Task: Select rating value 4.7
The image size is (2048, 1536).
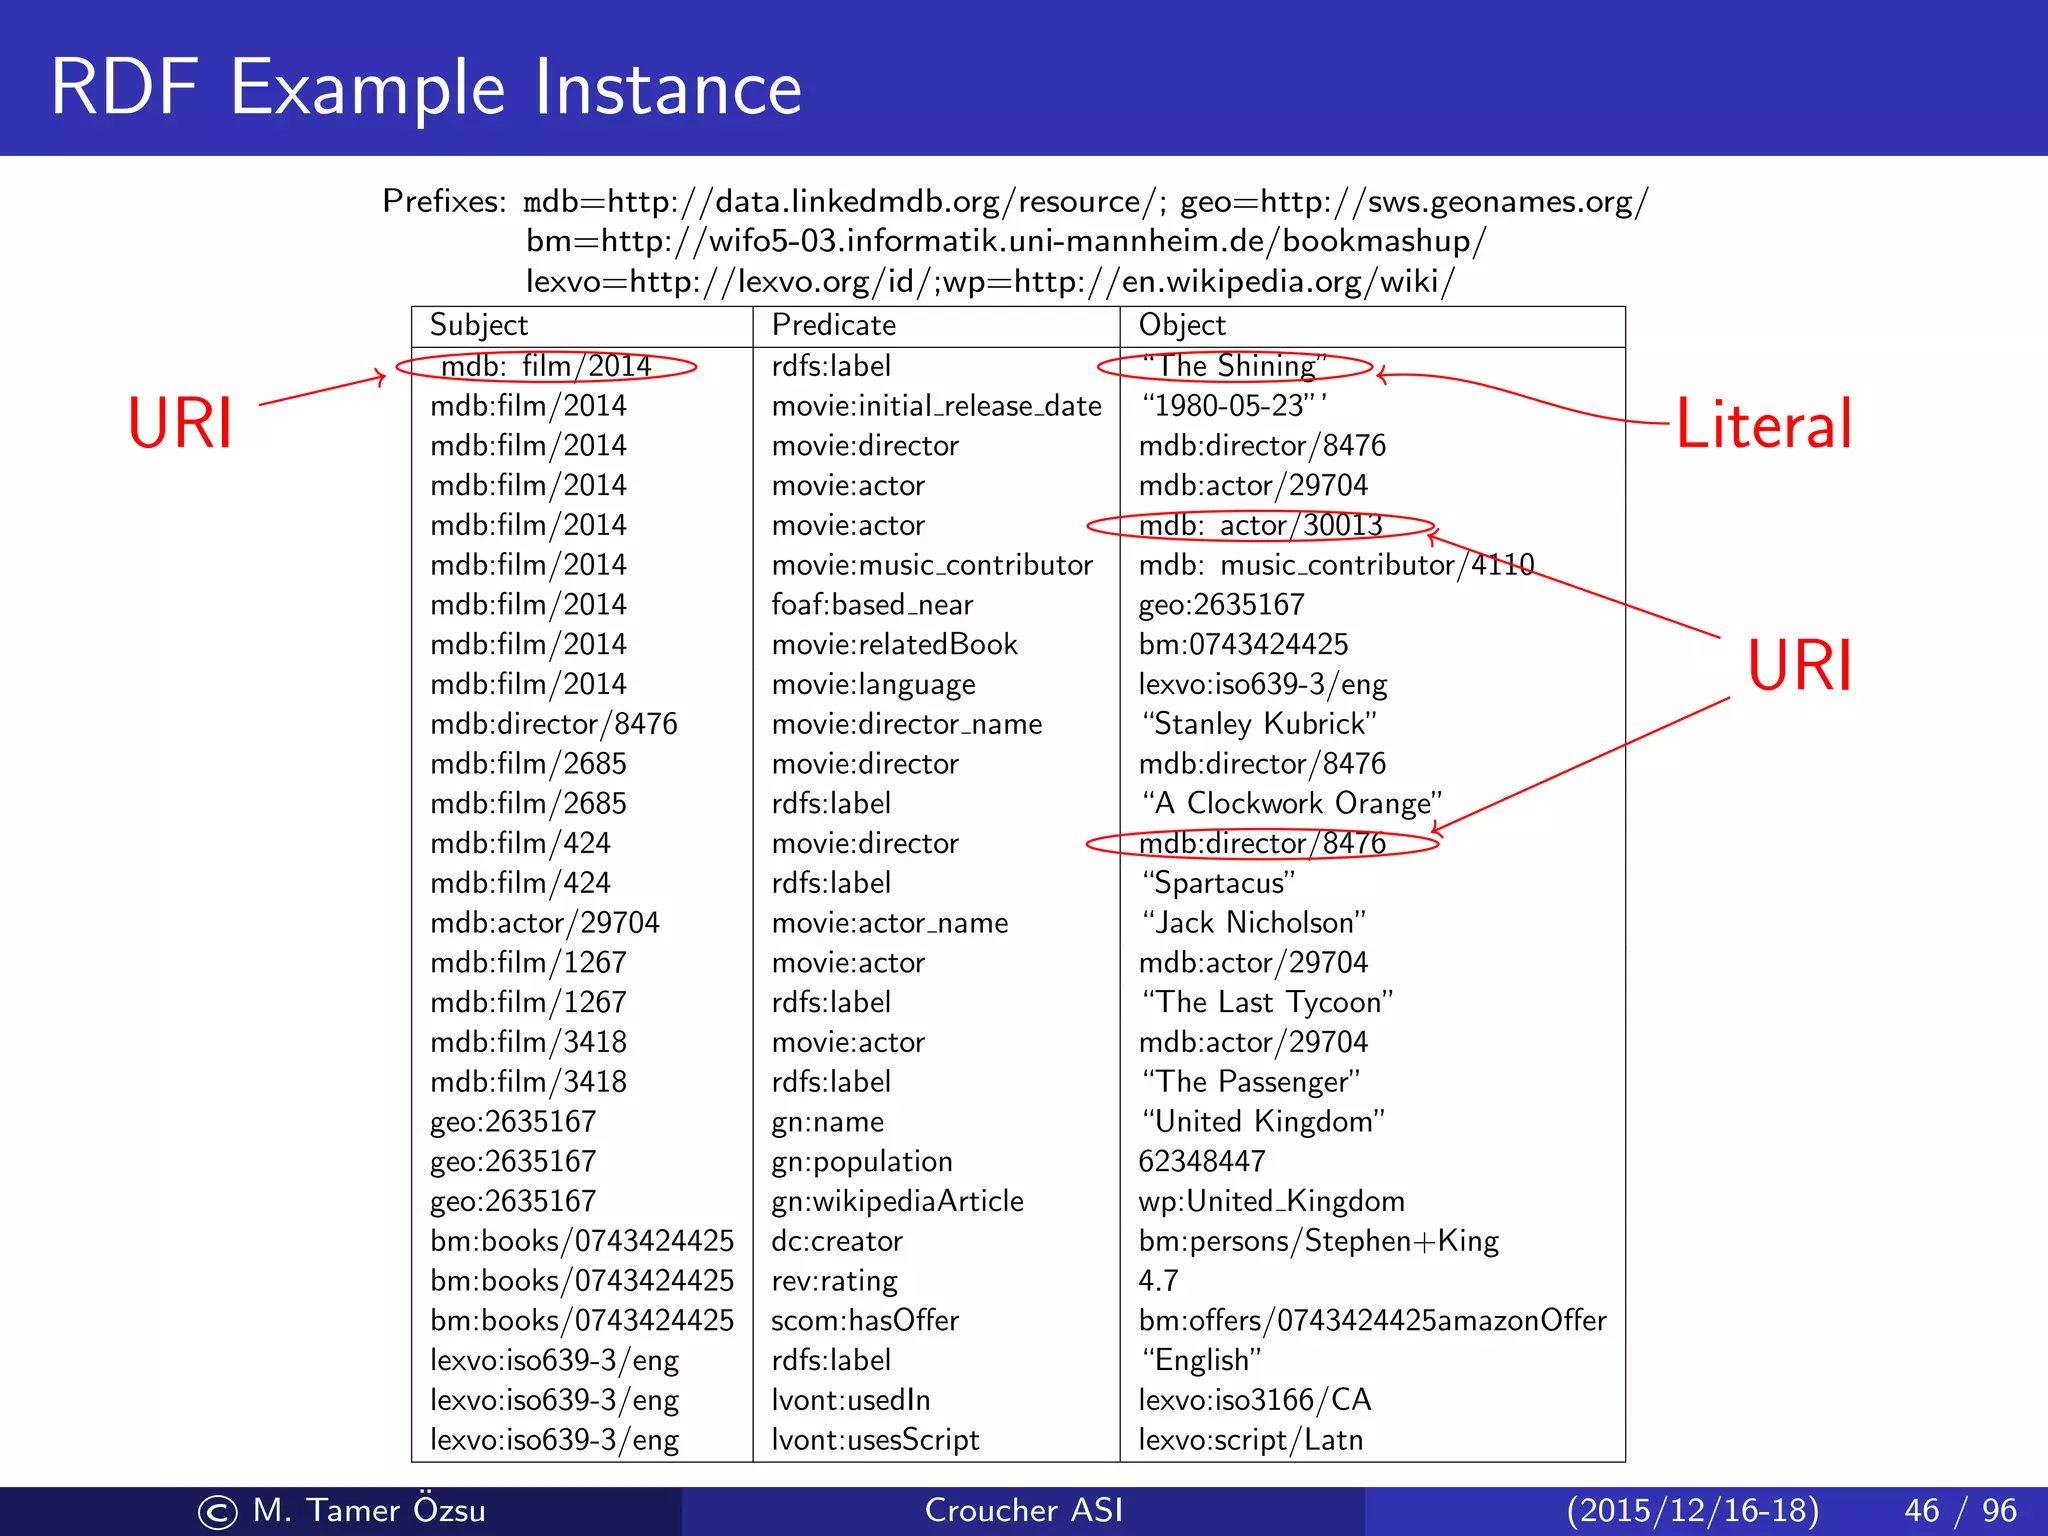Action: [x=1158, y=1282]
